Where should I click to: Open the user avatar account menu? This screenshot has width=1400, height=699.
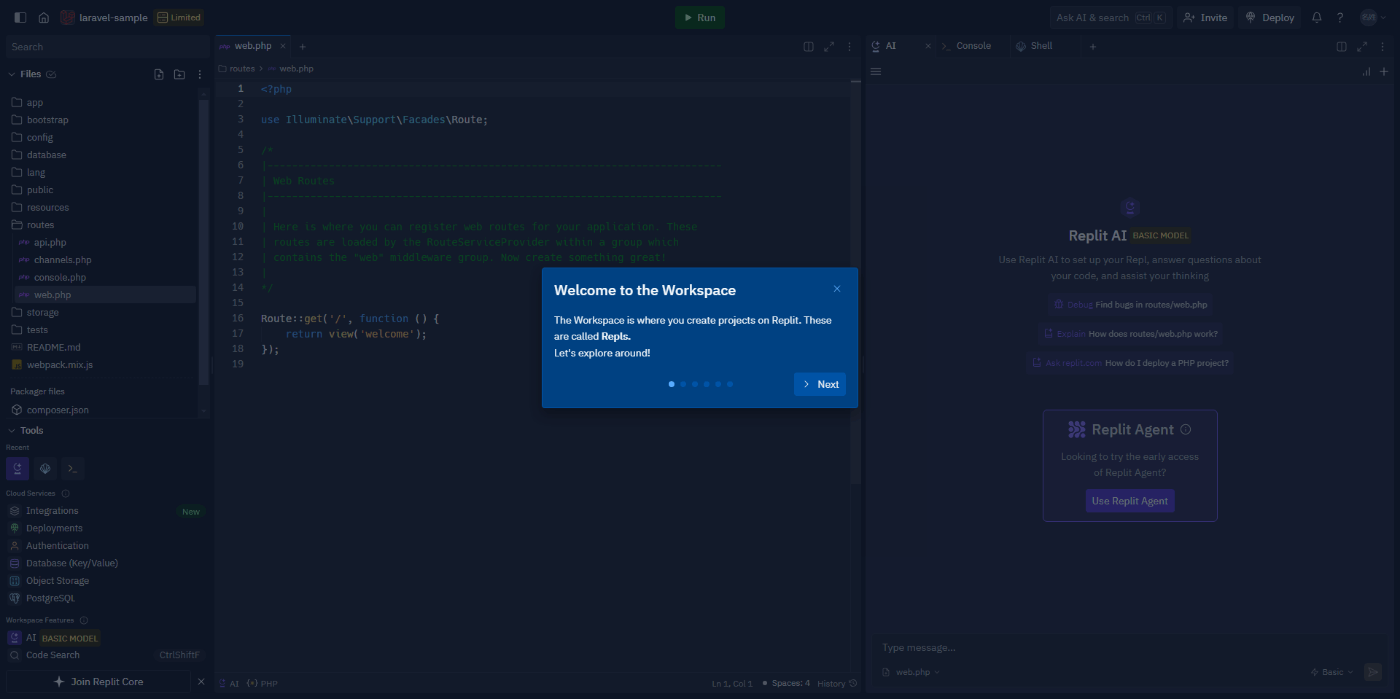[x=1372, y=17]
